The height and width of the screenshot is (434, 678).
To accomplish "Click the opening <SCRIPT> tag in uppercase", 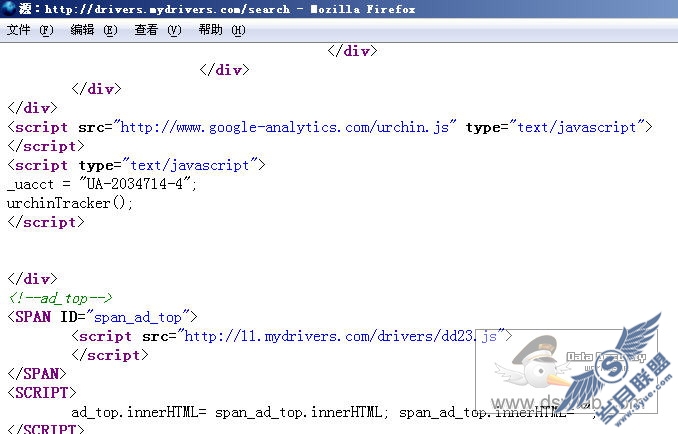I will pos(42,393).
